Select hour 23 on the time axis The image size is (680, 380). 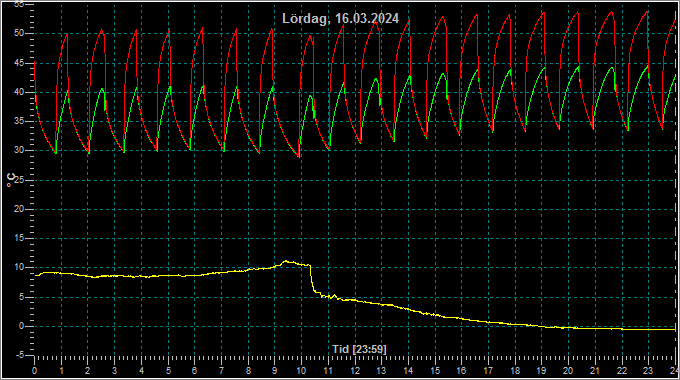tap(647, 371)
